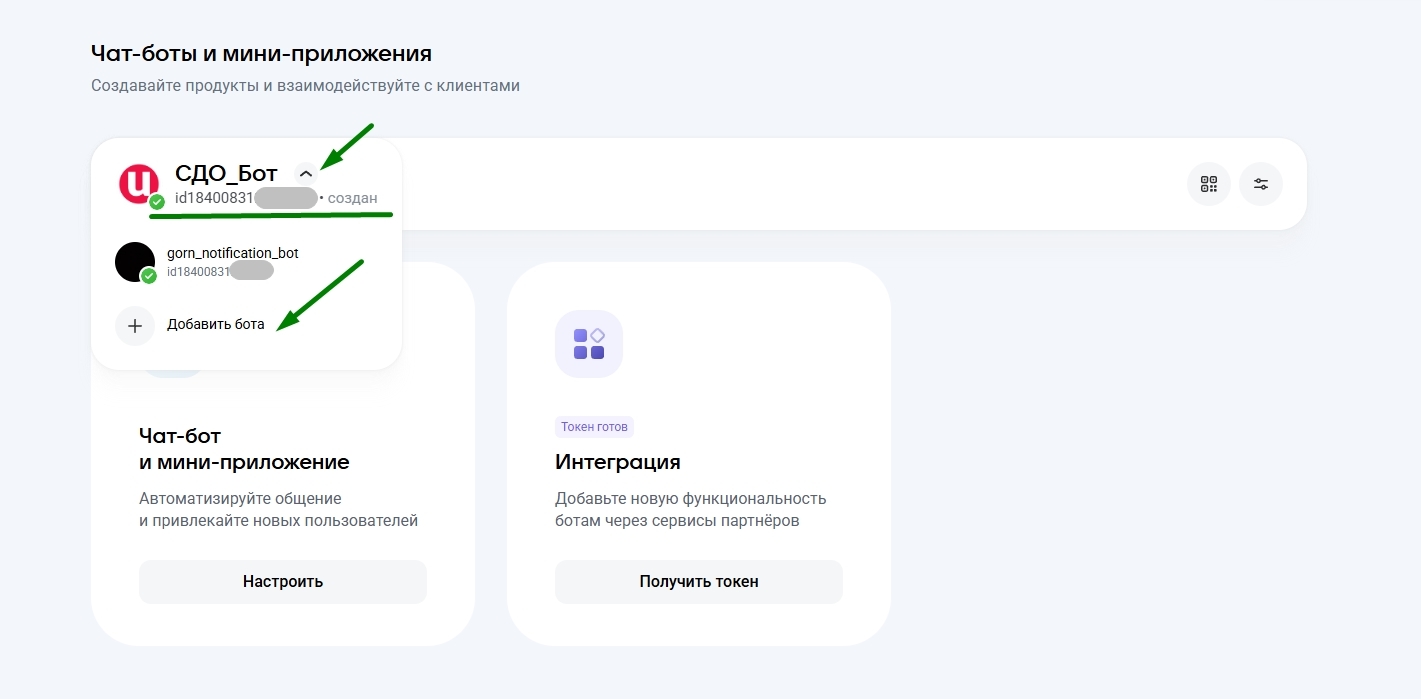This screenshot has width=1421, height=699.
Task: Click the Чат-боты и мини-приложения heading
Action: (261, 52)
